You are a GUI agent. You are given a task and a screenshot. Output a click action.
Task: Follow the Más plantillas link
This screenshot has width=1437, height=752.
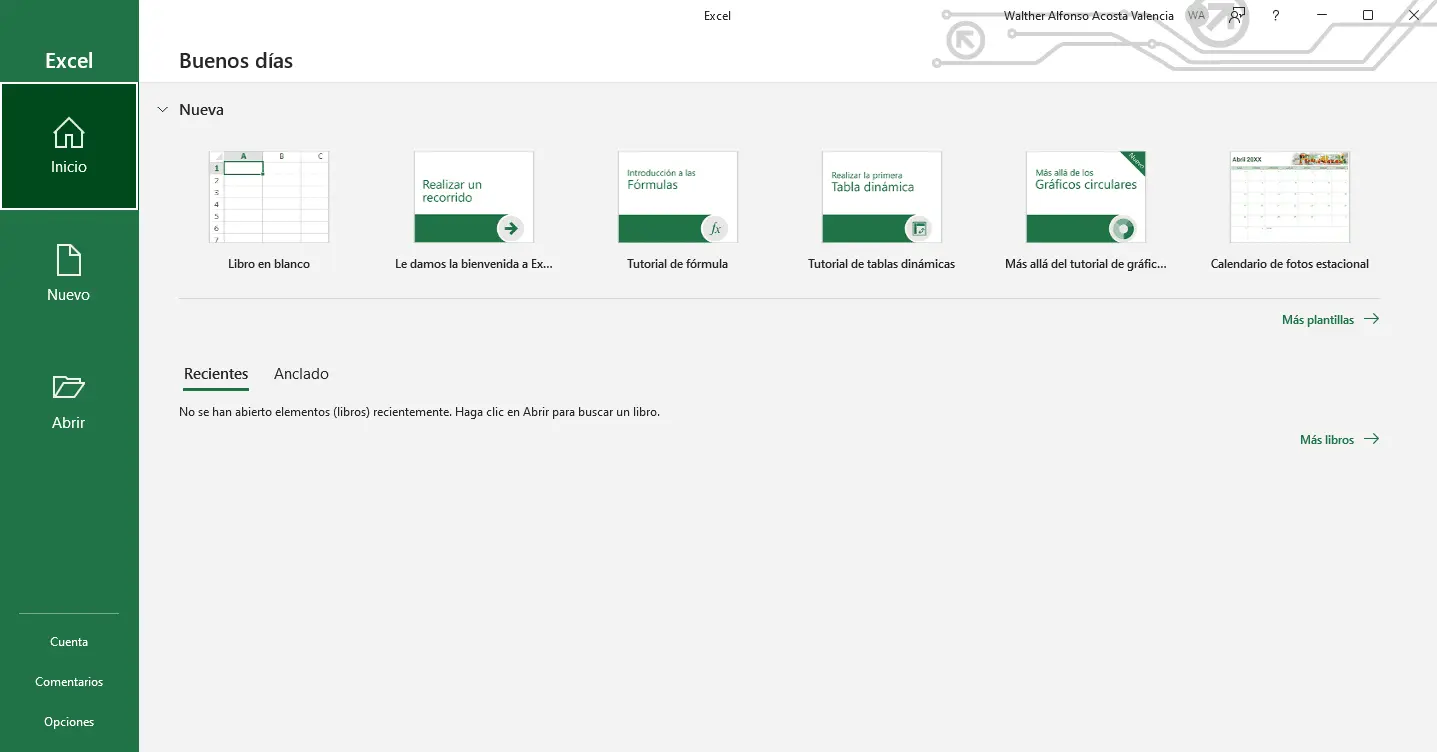(x=1330, y=320)
